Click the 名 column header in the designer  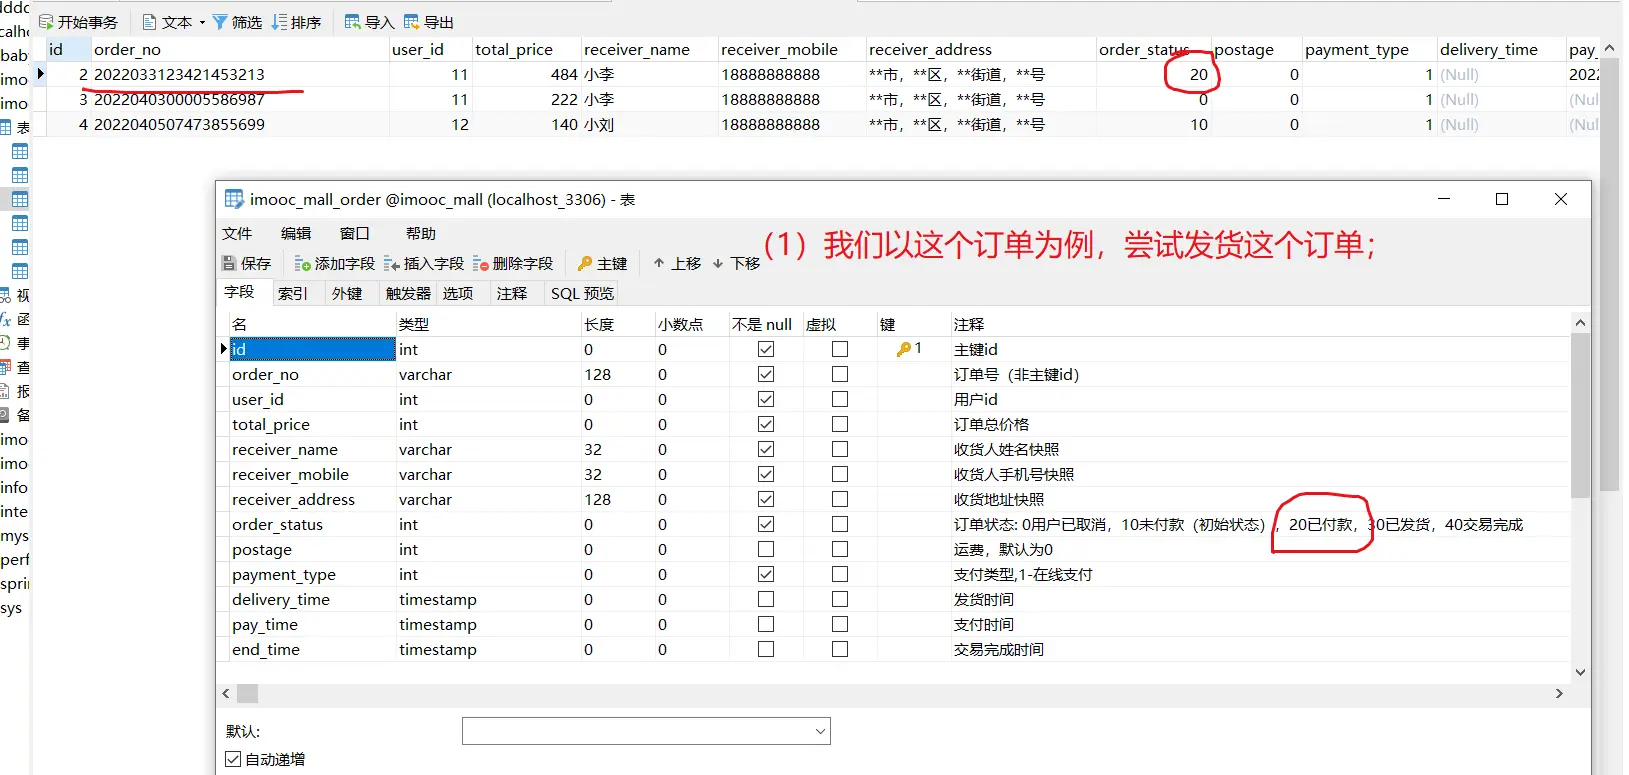[312, 324]
